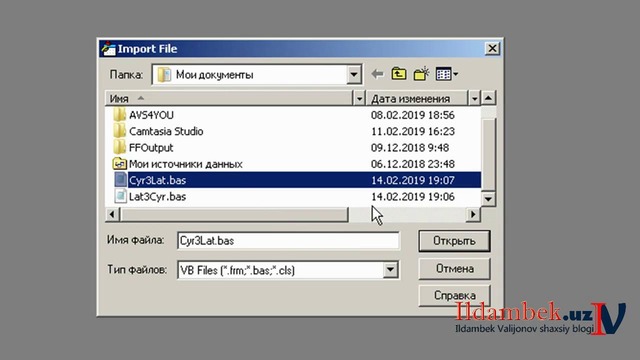Click the date 06.12.2018 23:48
The image size is (640, 360).
pyautogui.click(x=413, y=164)
